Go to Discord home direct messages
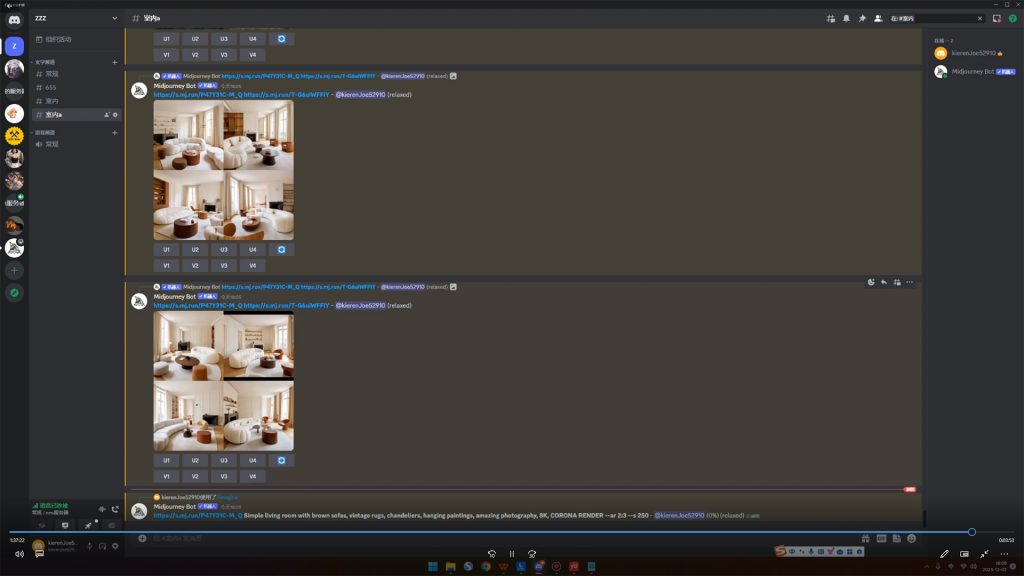The width and height of the screenshot is (1024, 576). point(14,19)
